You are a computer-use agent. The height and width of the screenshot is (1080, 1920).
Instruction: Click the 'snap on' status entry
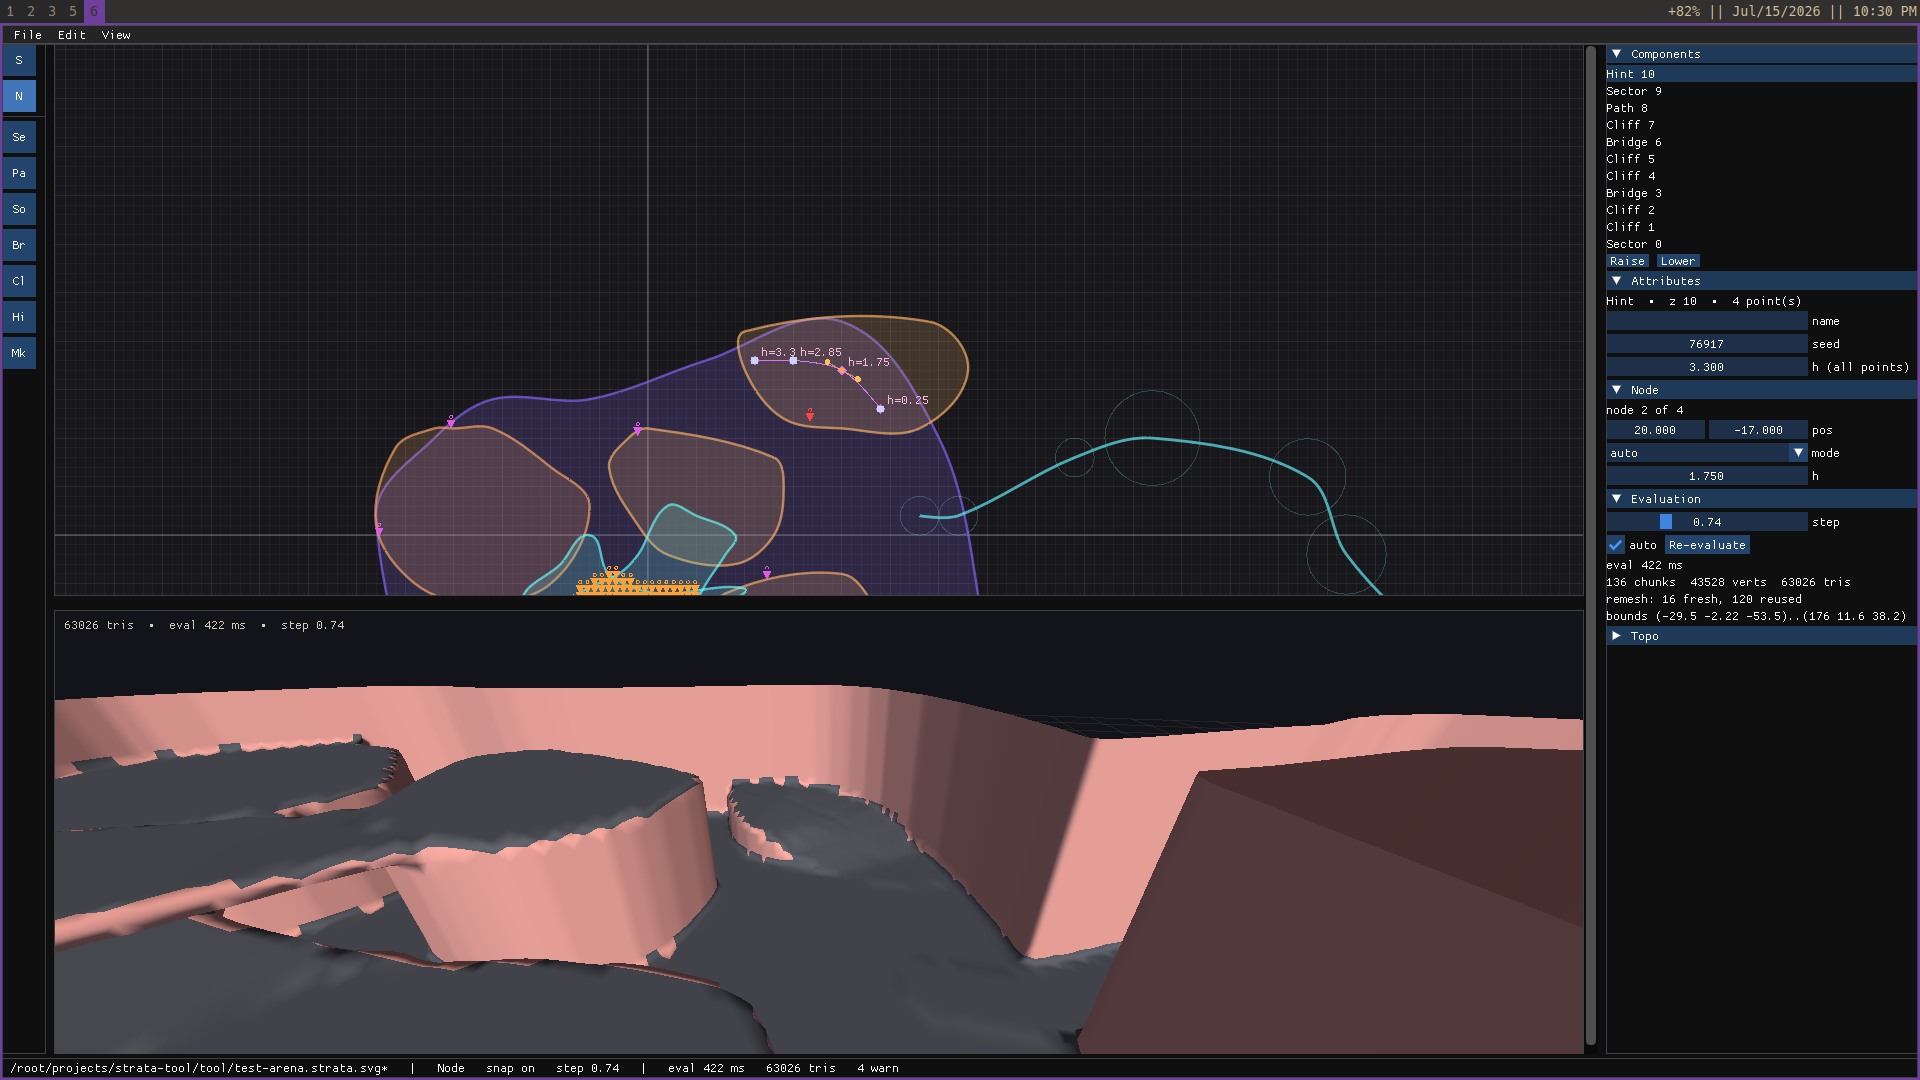[x=510, y=1068]
